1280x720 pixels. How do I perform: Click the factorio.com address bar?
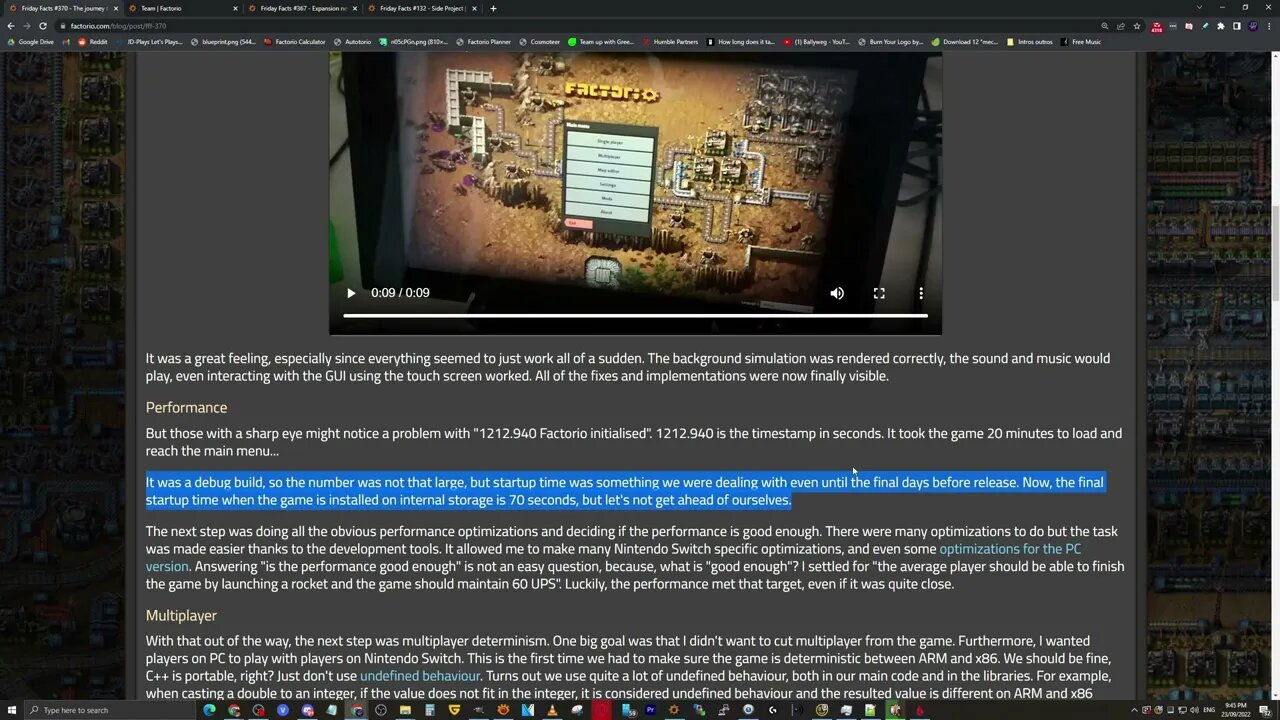(x=575, y=25)
